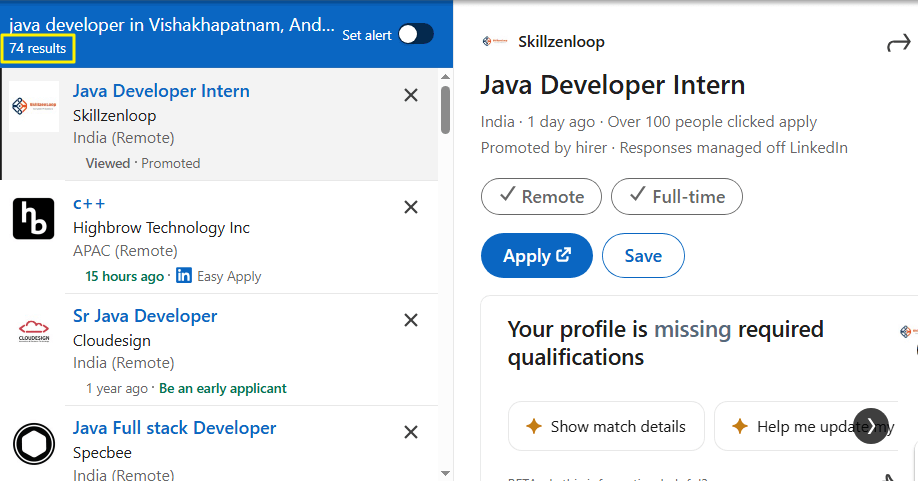Toggle the Set alert switch
918x481 pixels.
(415, 35)
